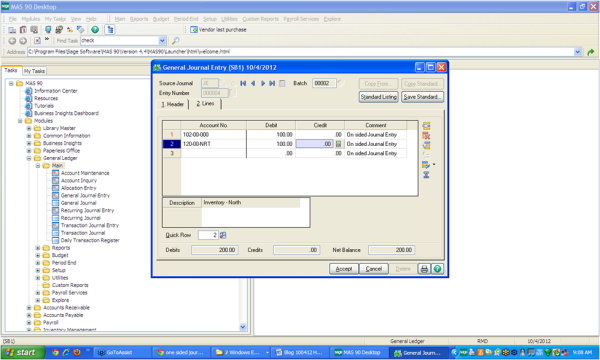The width and height of the screenshot is (600, 360).
Task: Select row header number 3 in grid
Action: click(172, 153)
